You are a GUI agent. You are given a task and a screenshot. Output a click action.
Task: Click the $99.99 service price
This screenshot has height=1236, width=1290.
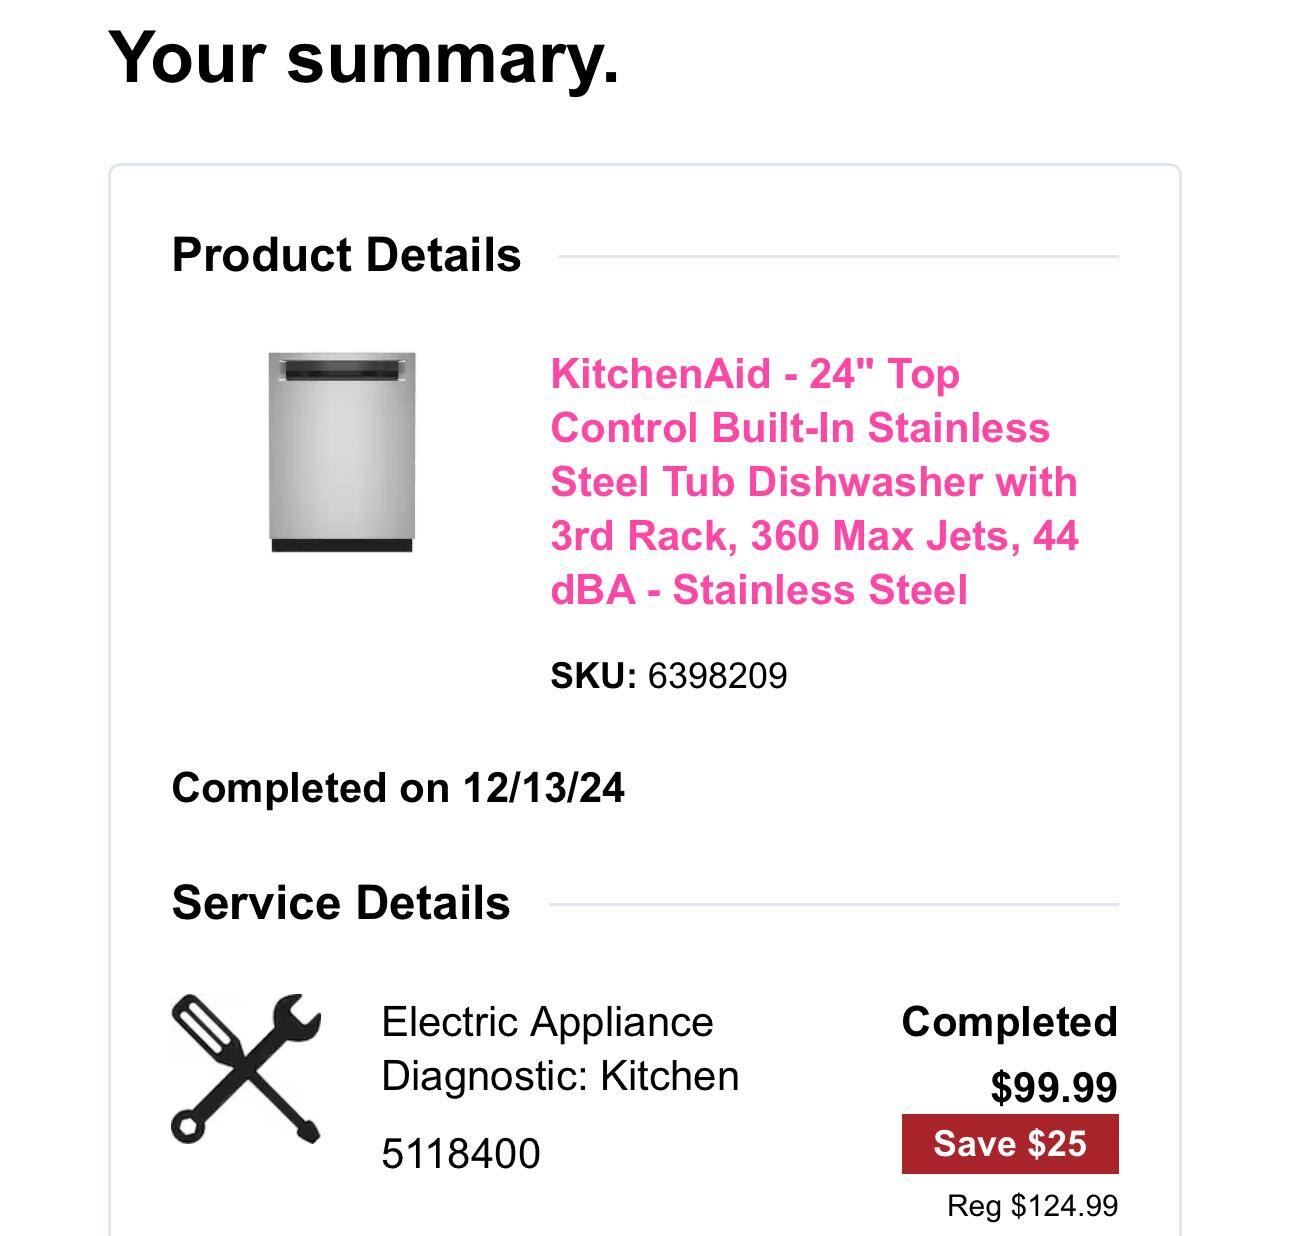pos(1054,1087)
